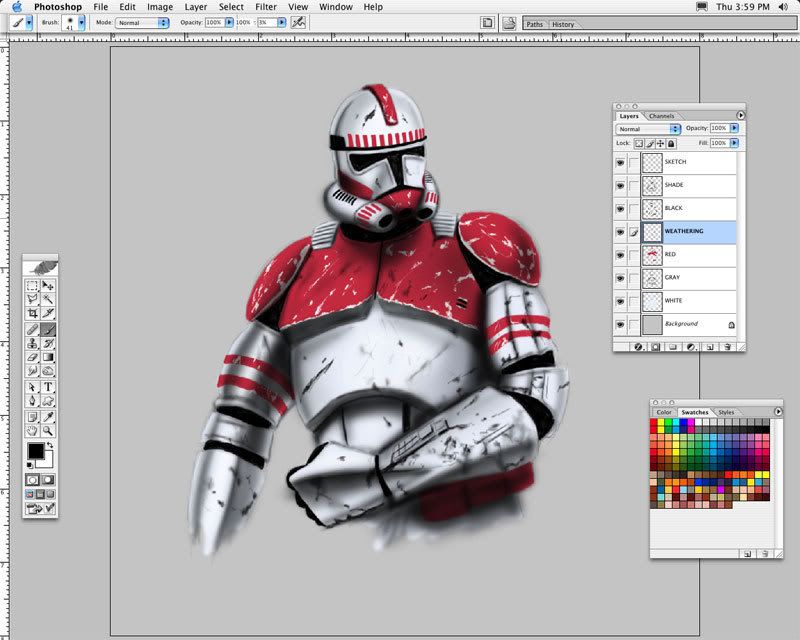Image resolution: width=800 pixels, height=640 pixels.
Task: Select the History Brush tool
Action: (48, 343)
